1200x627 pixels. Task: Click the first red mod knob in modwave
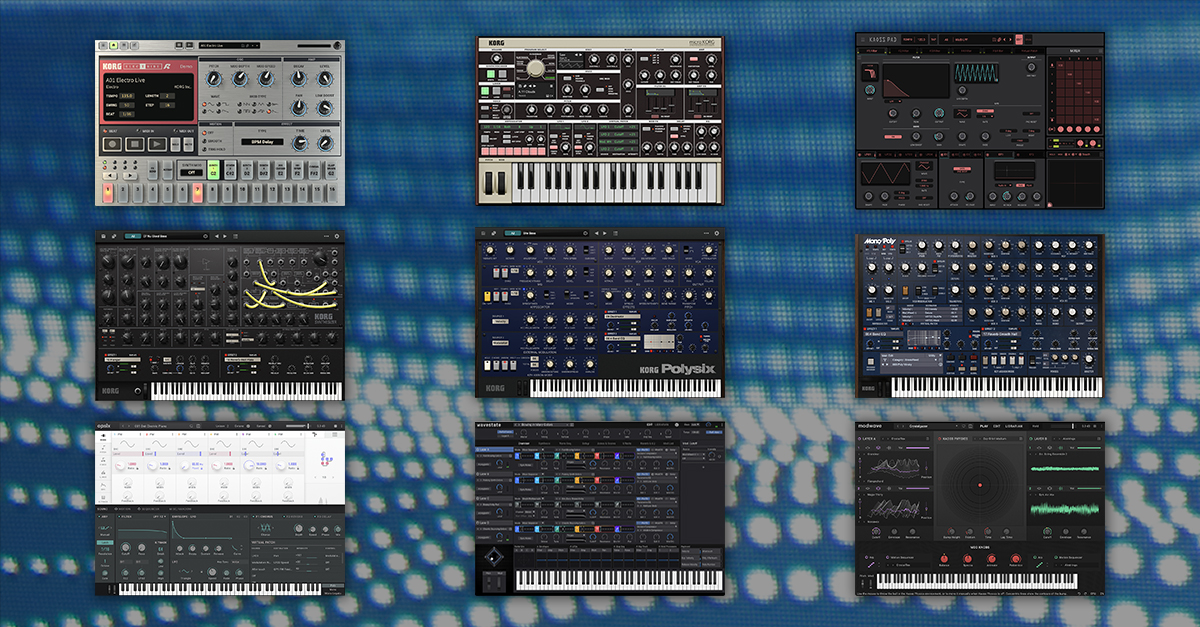(944, 558)
